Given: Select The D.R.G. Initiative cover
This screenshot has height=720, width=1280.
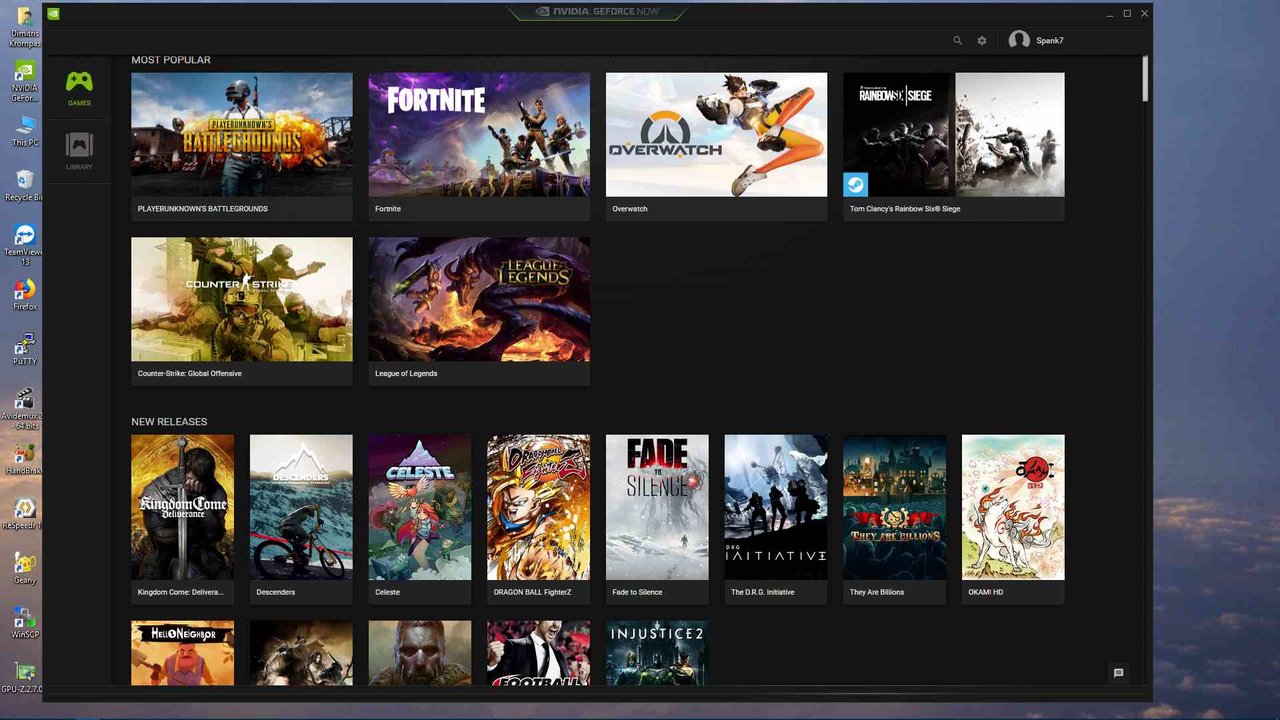Looking at the screenshot, I should pos(776,507).
